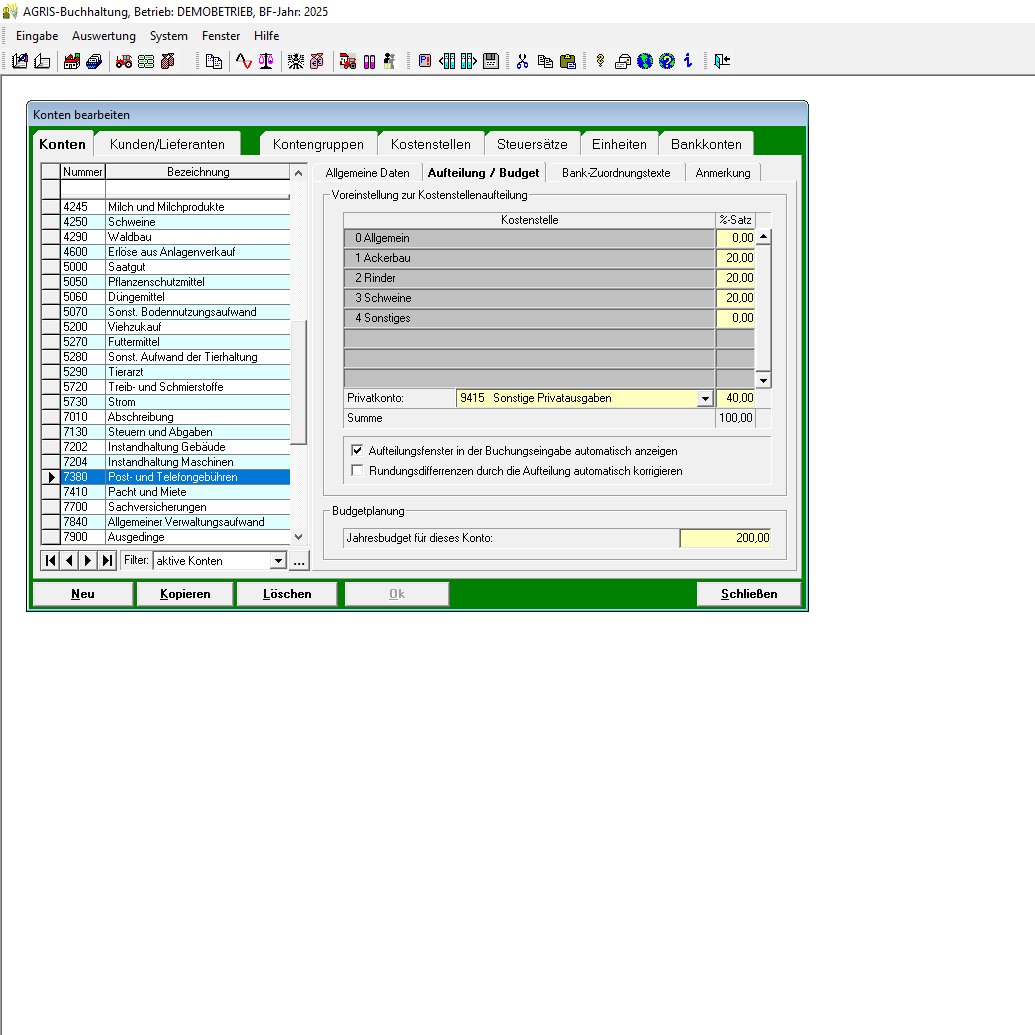This screenshot has height=1035, width=1035.
Task: Click the red tractor toolbar icon
Action: pyautogui.click(x=124, y=61)
